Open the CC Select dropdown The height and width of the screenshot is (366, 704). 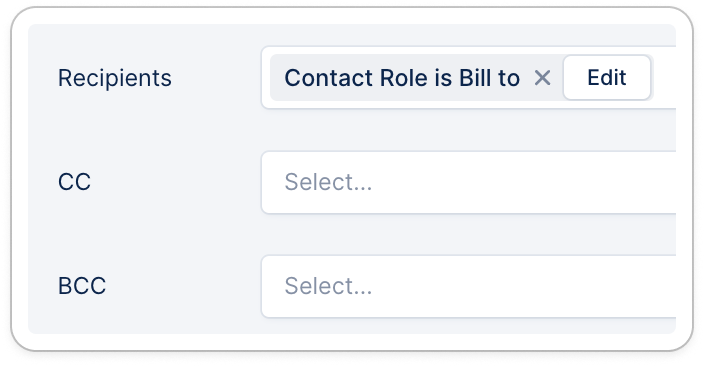[468, 182]
